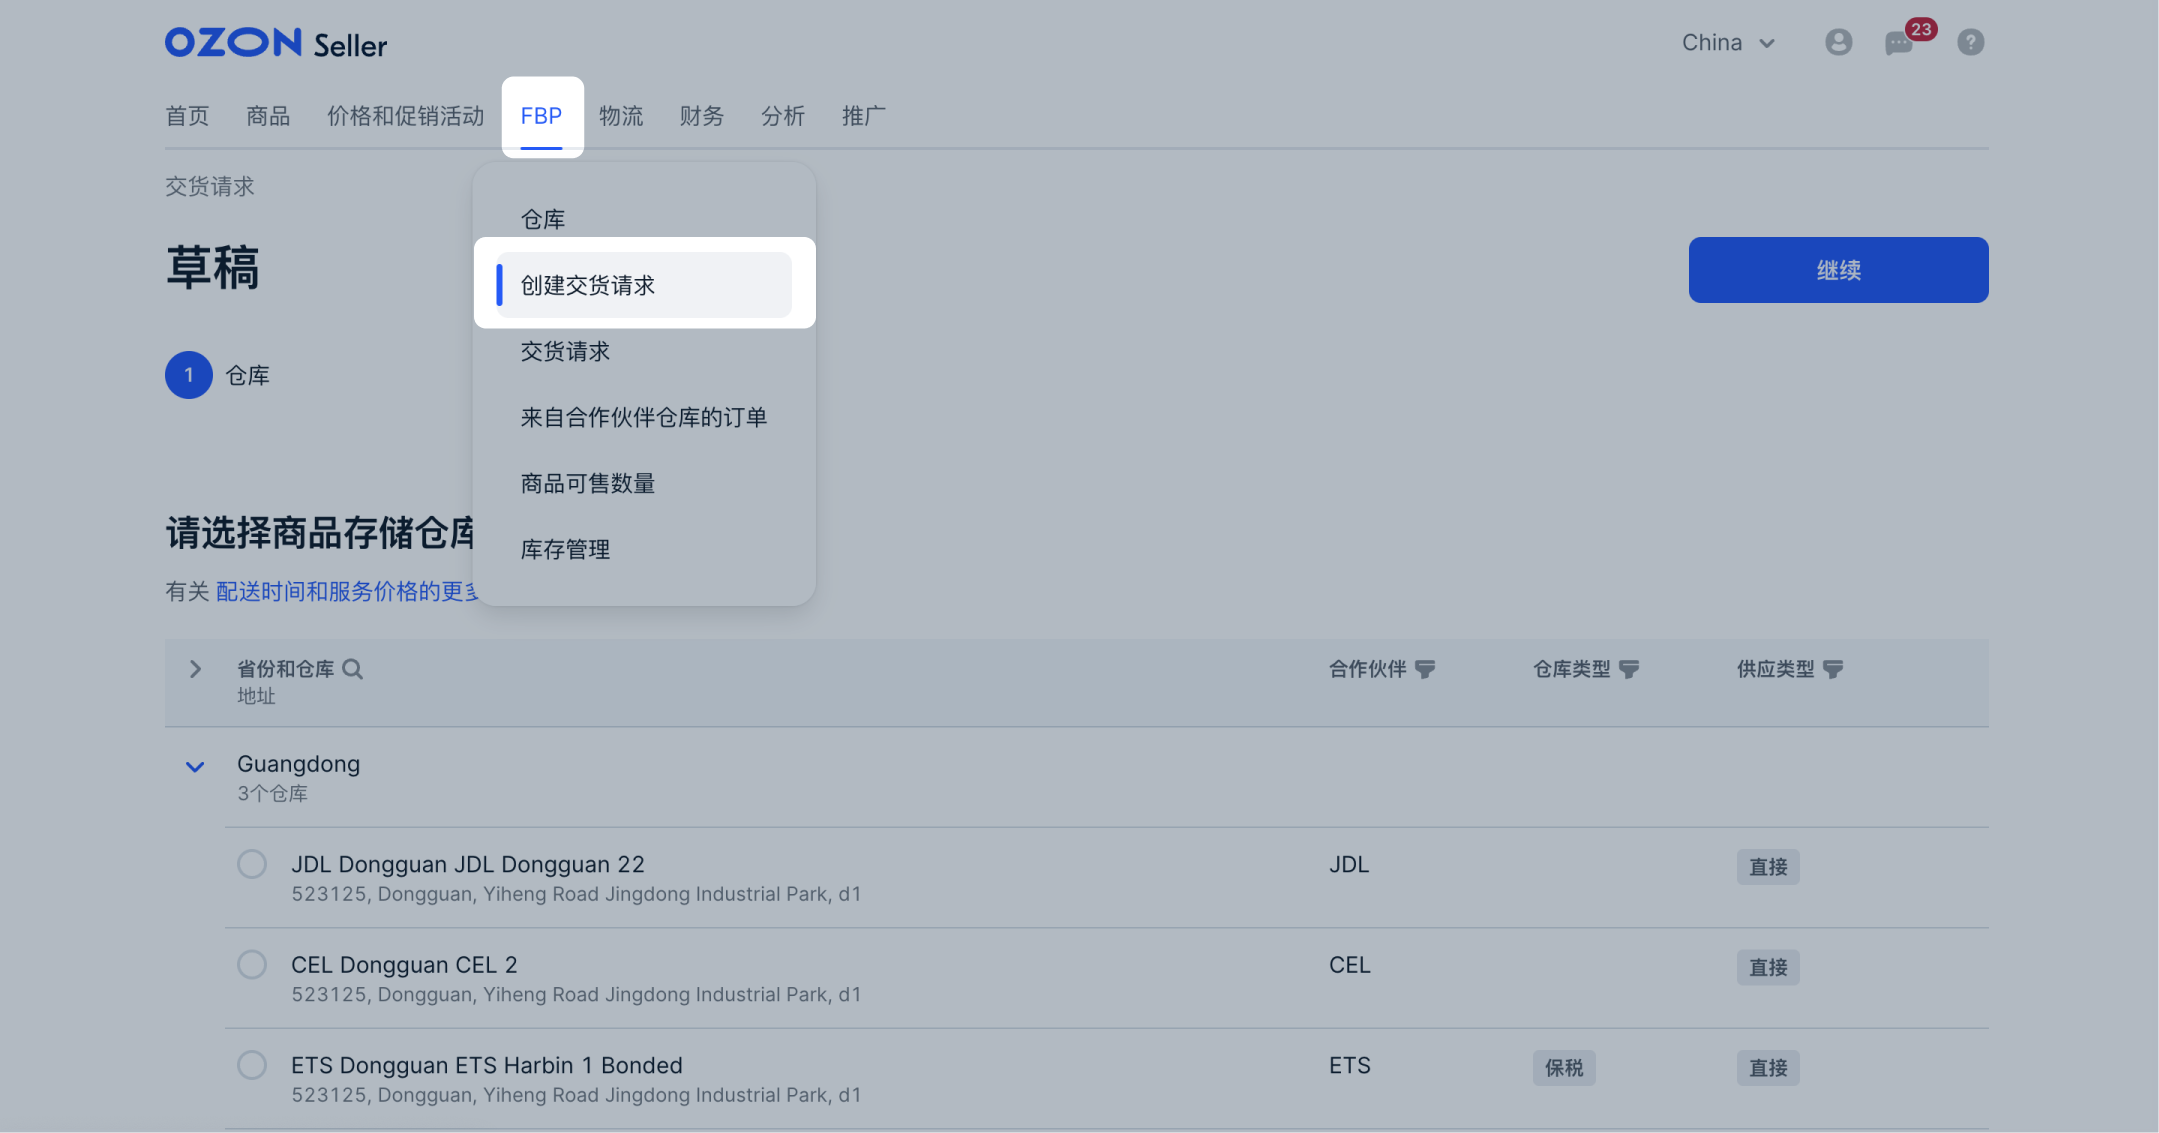Click the 交货请求 breadcrumb
The height and width of the screenshot is (1133, 2159).
point(210,186)
